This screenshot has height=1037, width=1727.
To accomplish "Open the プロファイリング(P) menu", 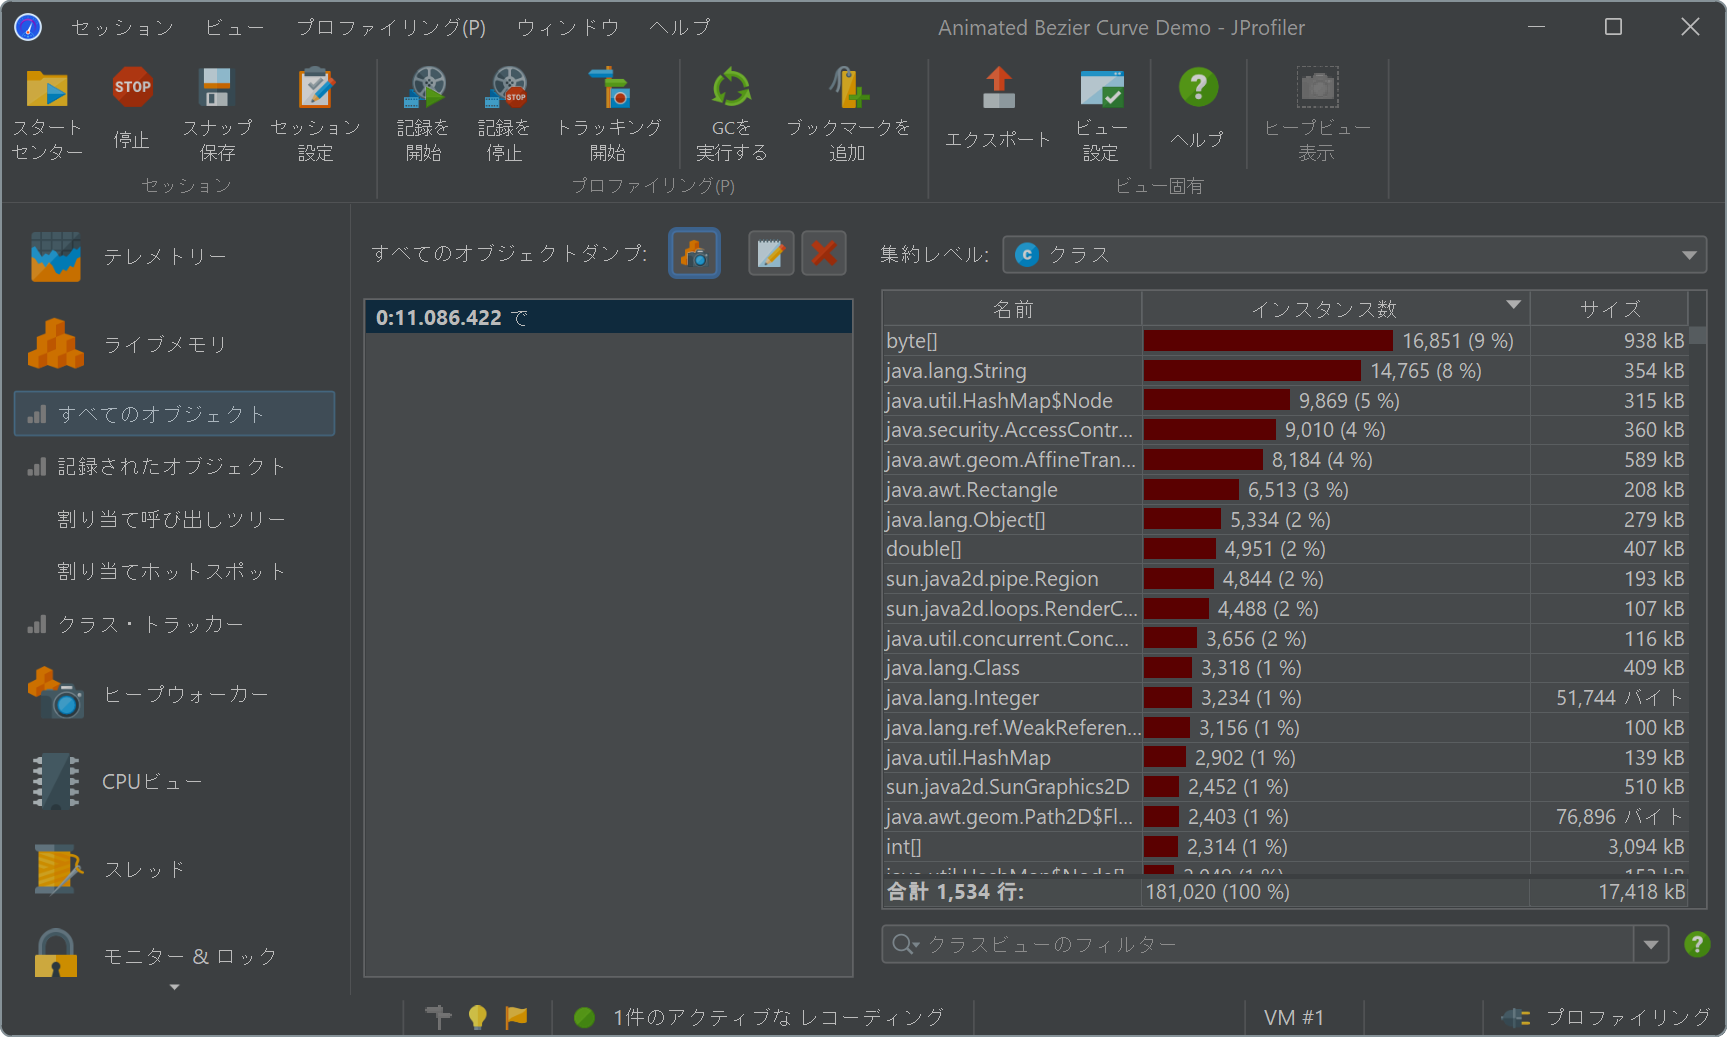I will tap(391, 27).
